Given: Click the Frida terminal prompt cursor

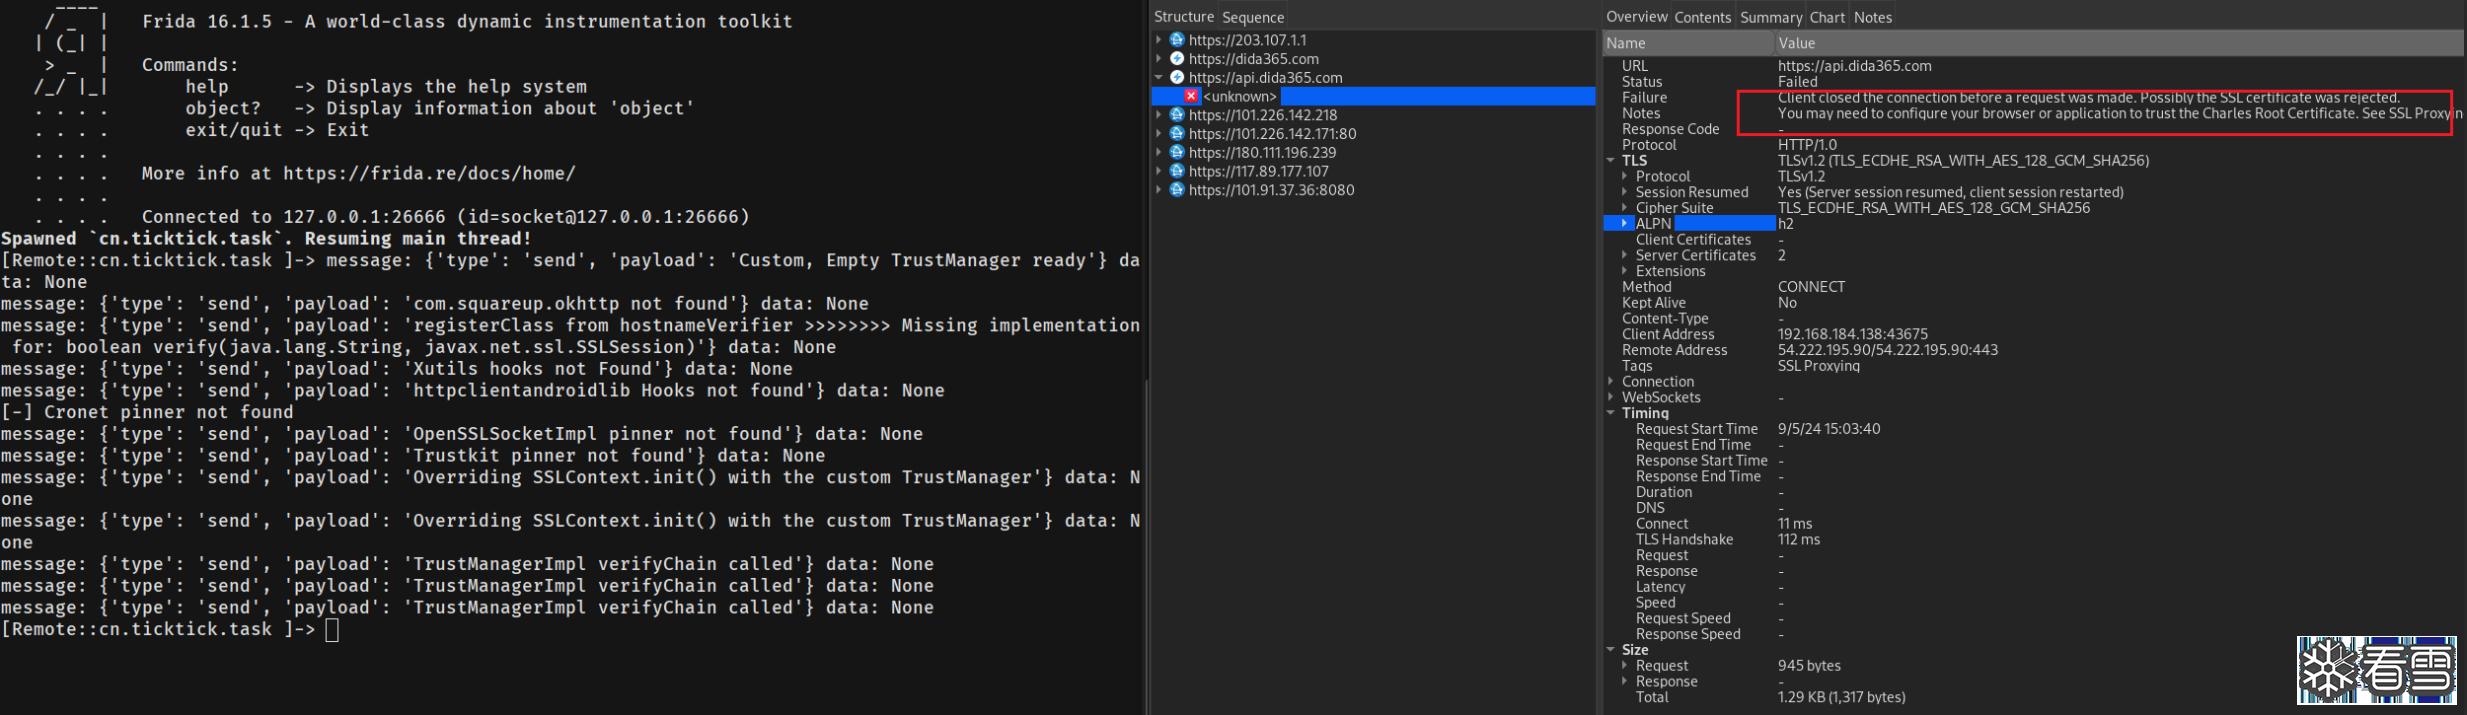Looking at the screenshot, I should click(332, 630).
